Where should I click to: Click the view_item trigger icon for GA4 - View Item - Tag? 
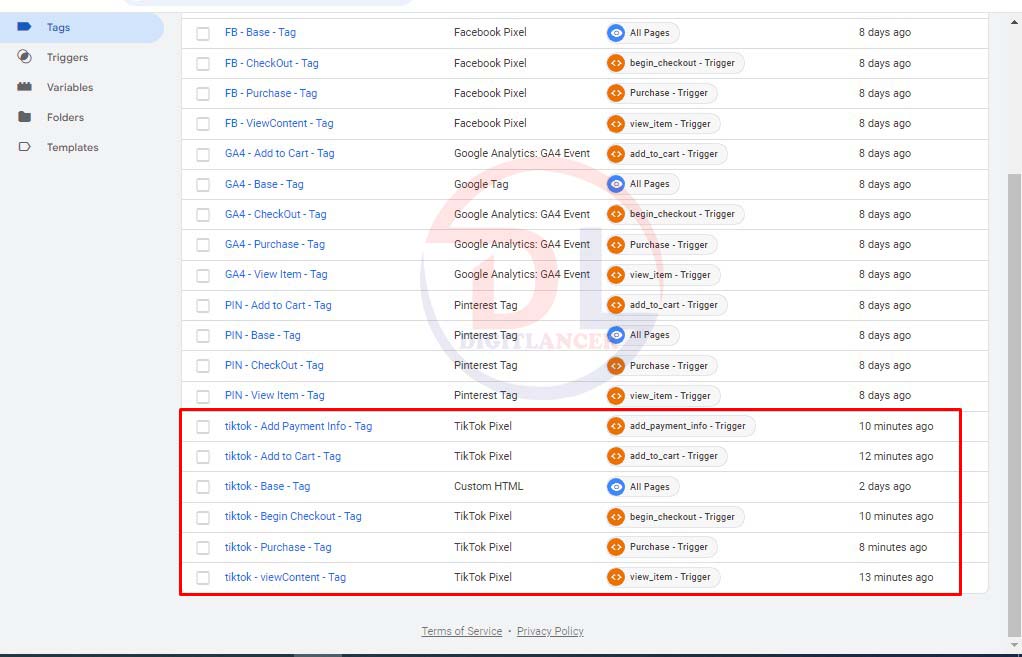click(x=615, y=274)
